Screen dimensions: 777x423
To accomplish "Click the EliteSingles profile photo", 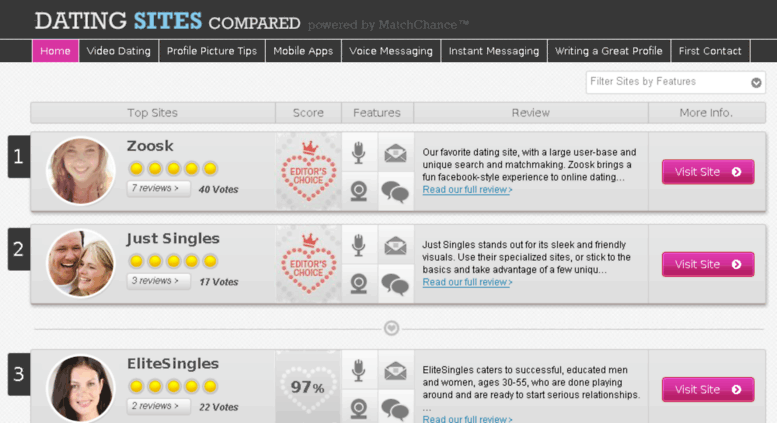I will [x=81, y=389].
